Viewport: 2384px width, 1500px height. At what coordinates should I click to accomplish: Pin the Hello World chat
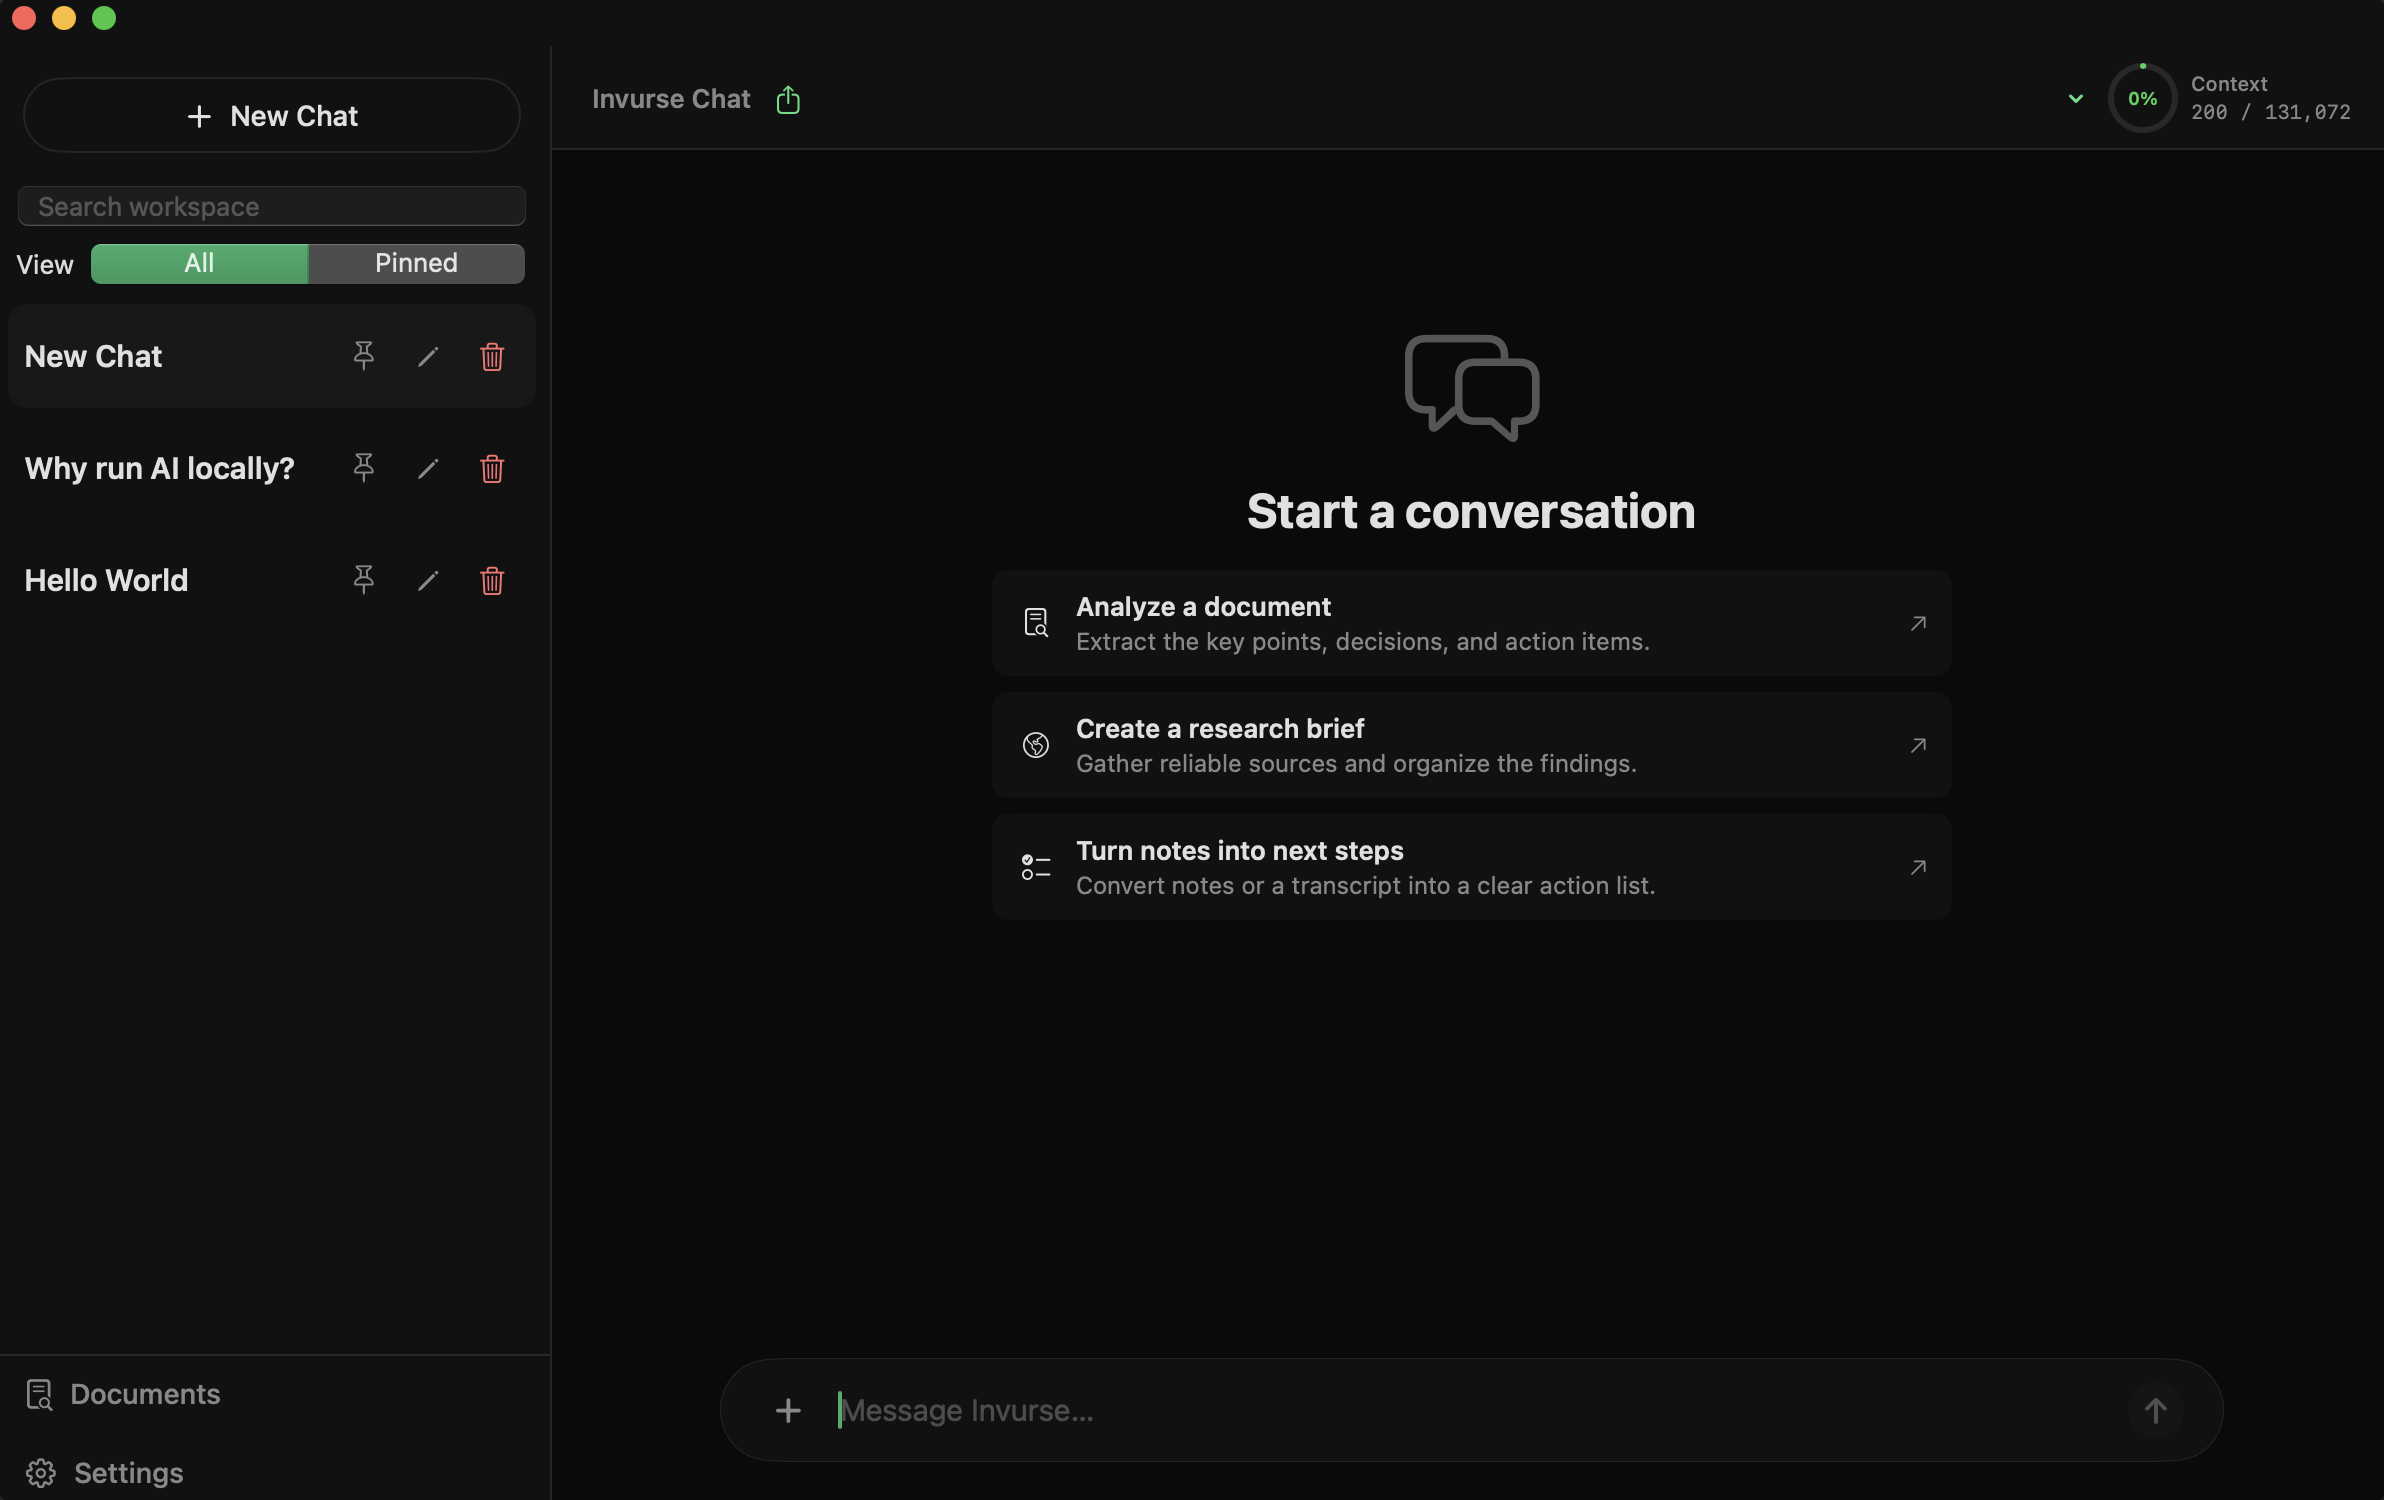click(x=364, y=580)
